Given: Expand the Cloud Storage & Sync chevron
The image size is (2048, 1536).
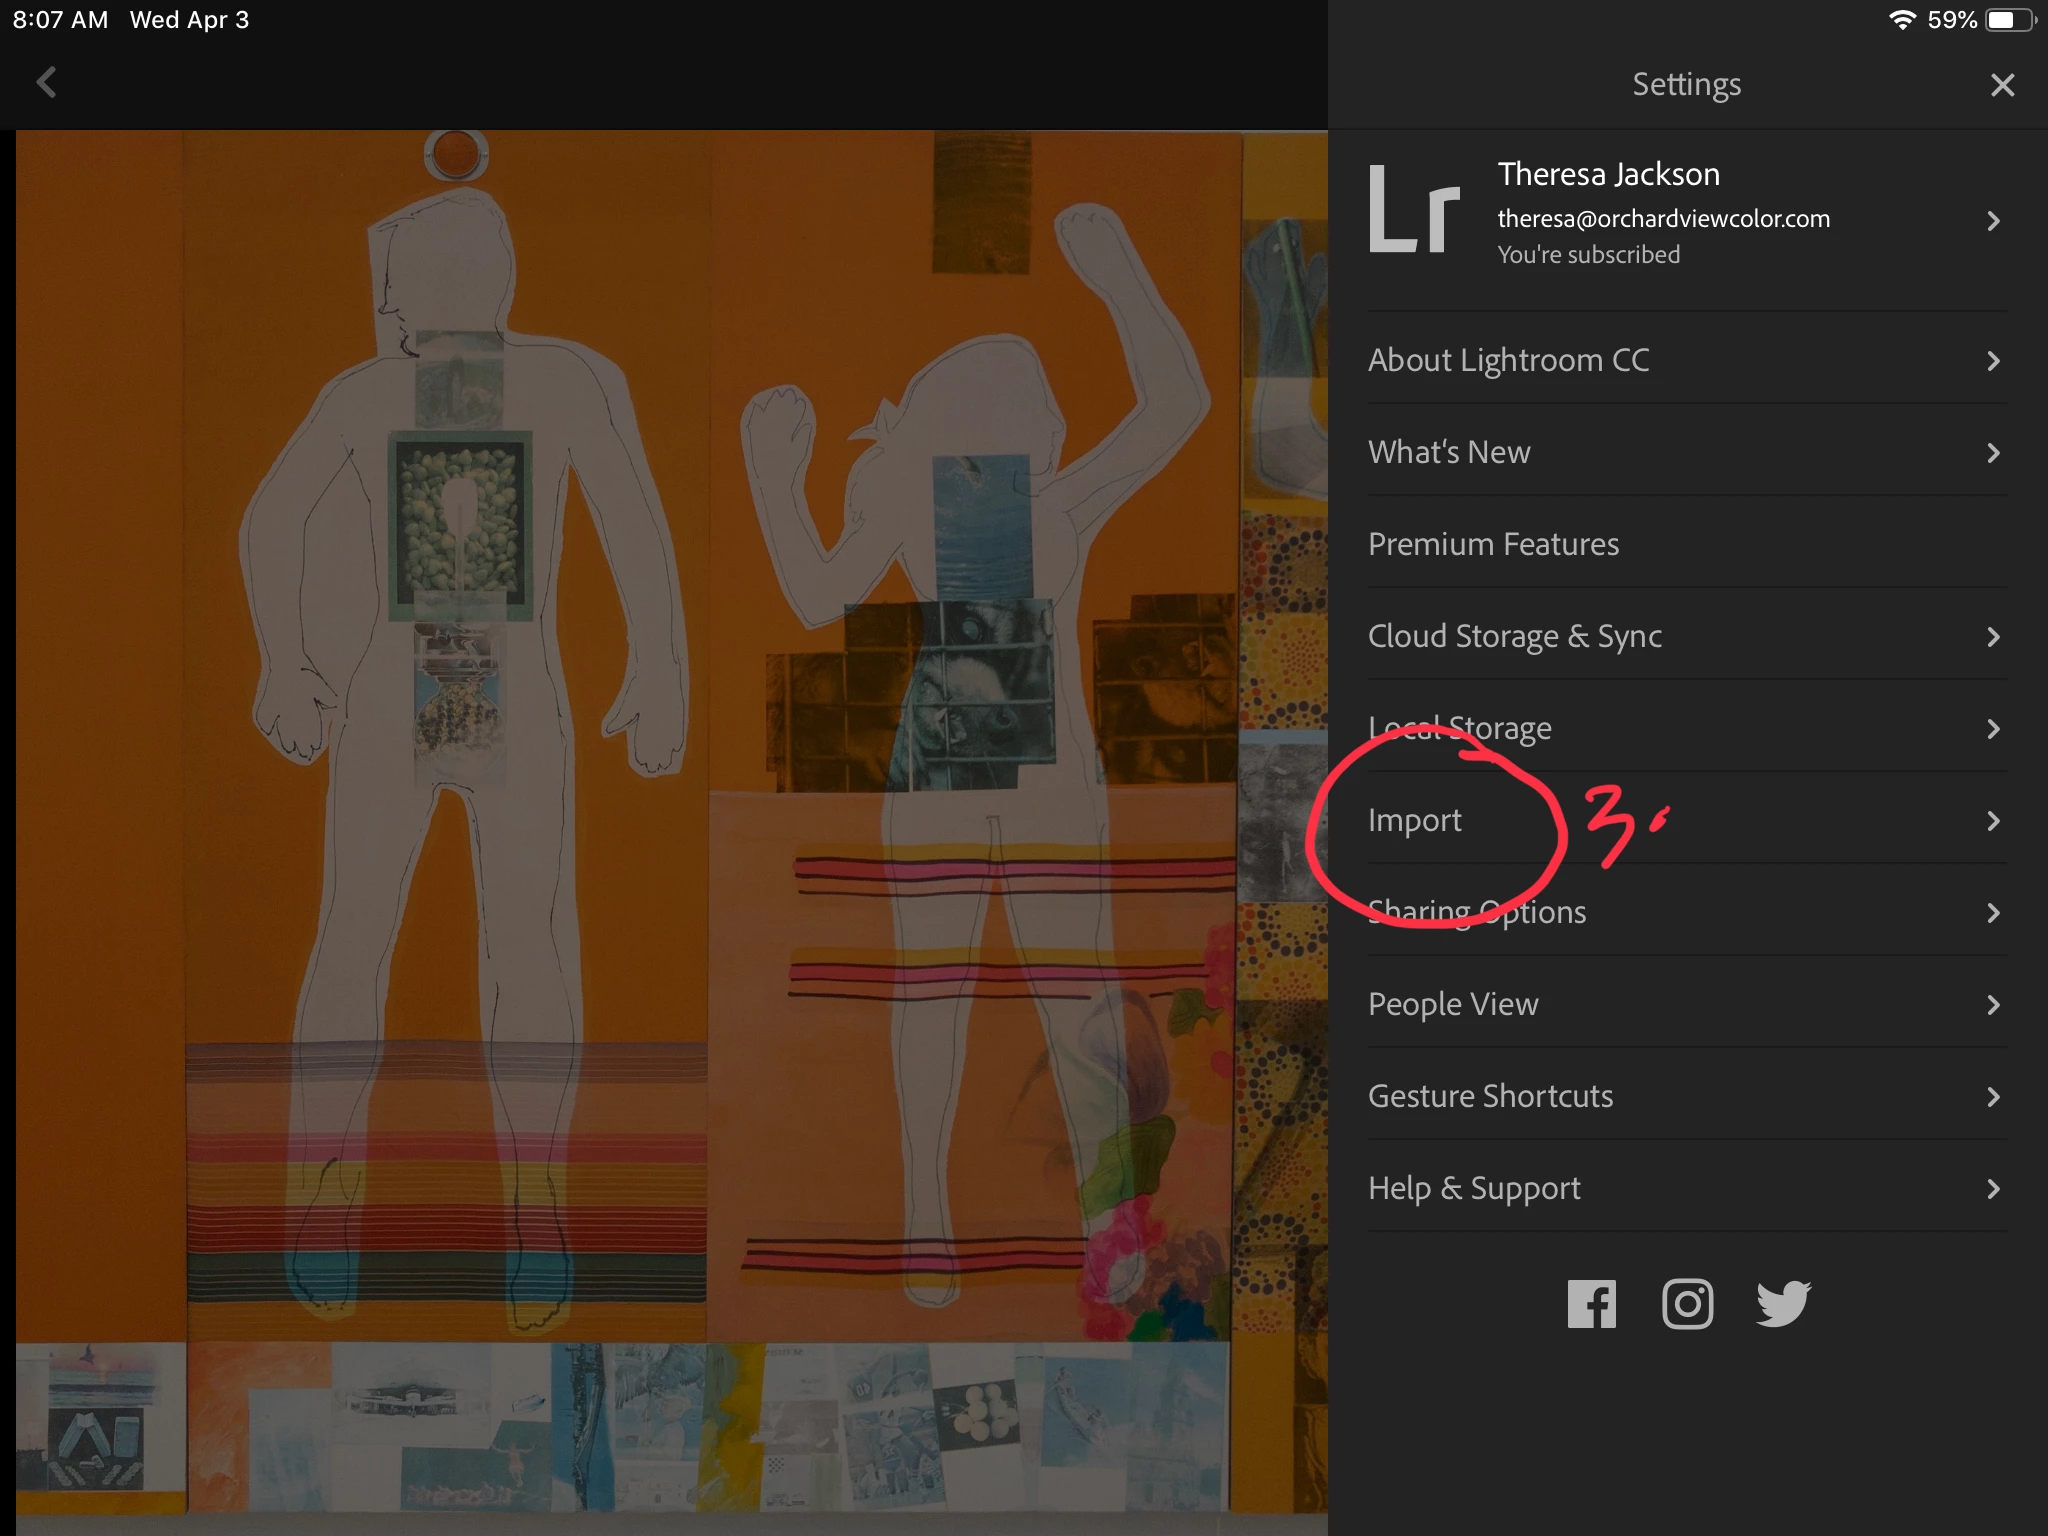Looking at the screenshot, I should point(1993,637).
